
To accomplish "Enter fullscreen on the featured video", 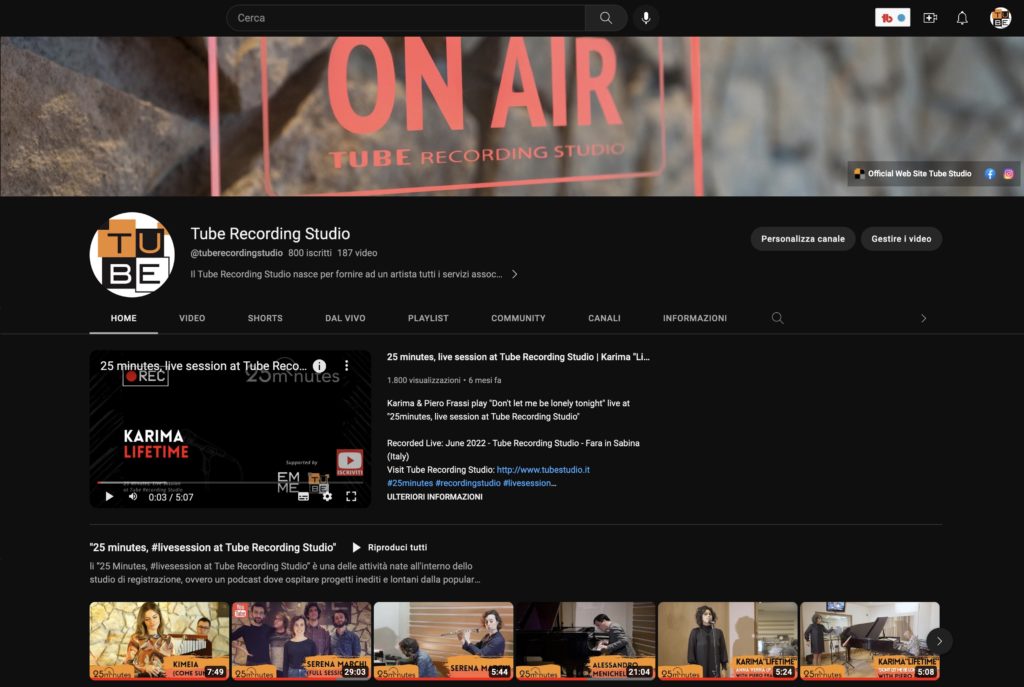I will click(351, 497).
